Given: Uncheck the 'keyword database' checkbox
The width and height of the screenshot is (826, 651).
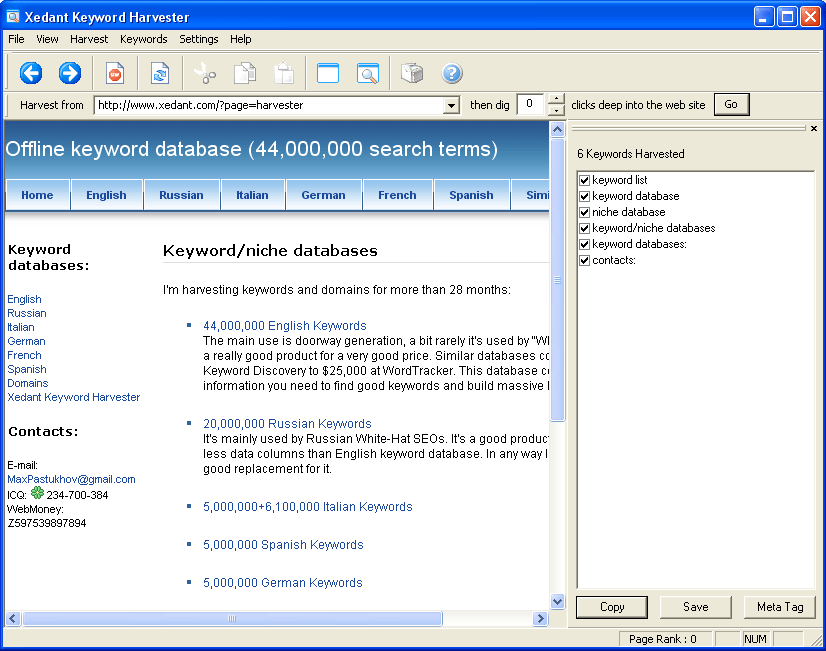Looking at the screenshot, I should click(x=584, y=196).
